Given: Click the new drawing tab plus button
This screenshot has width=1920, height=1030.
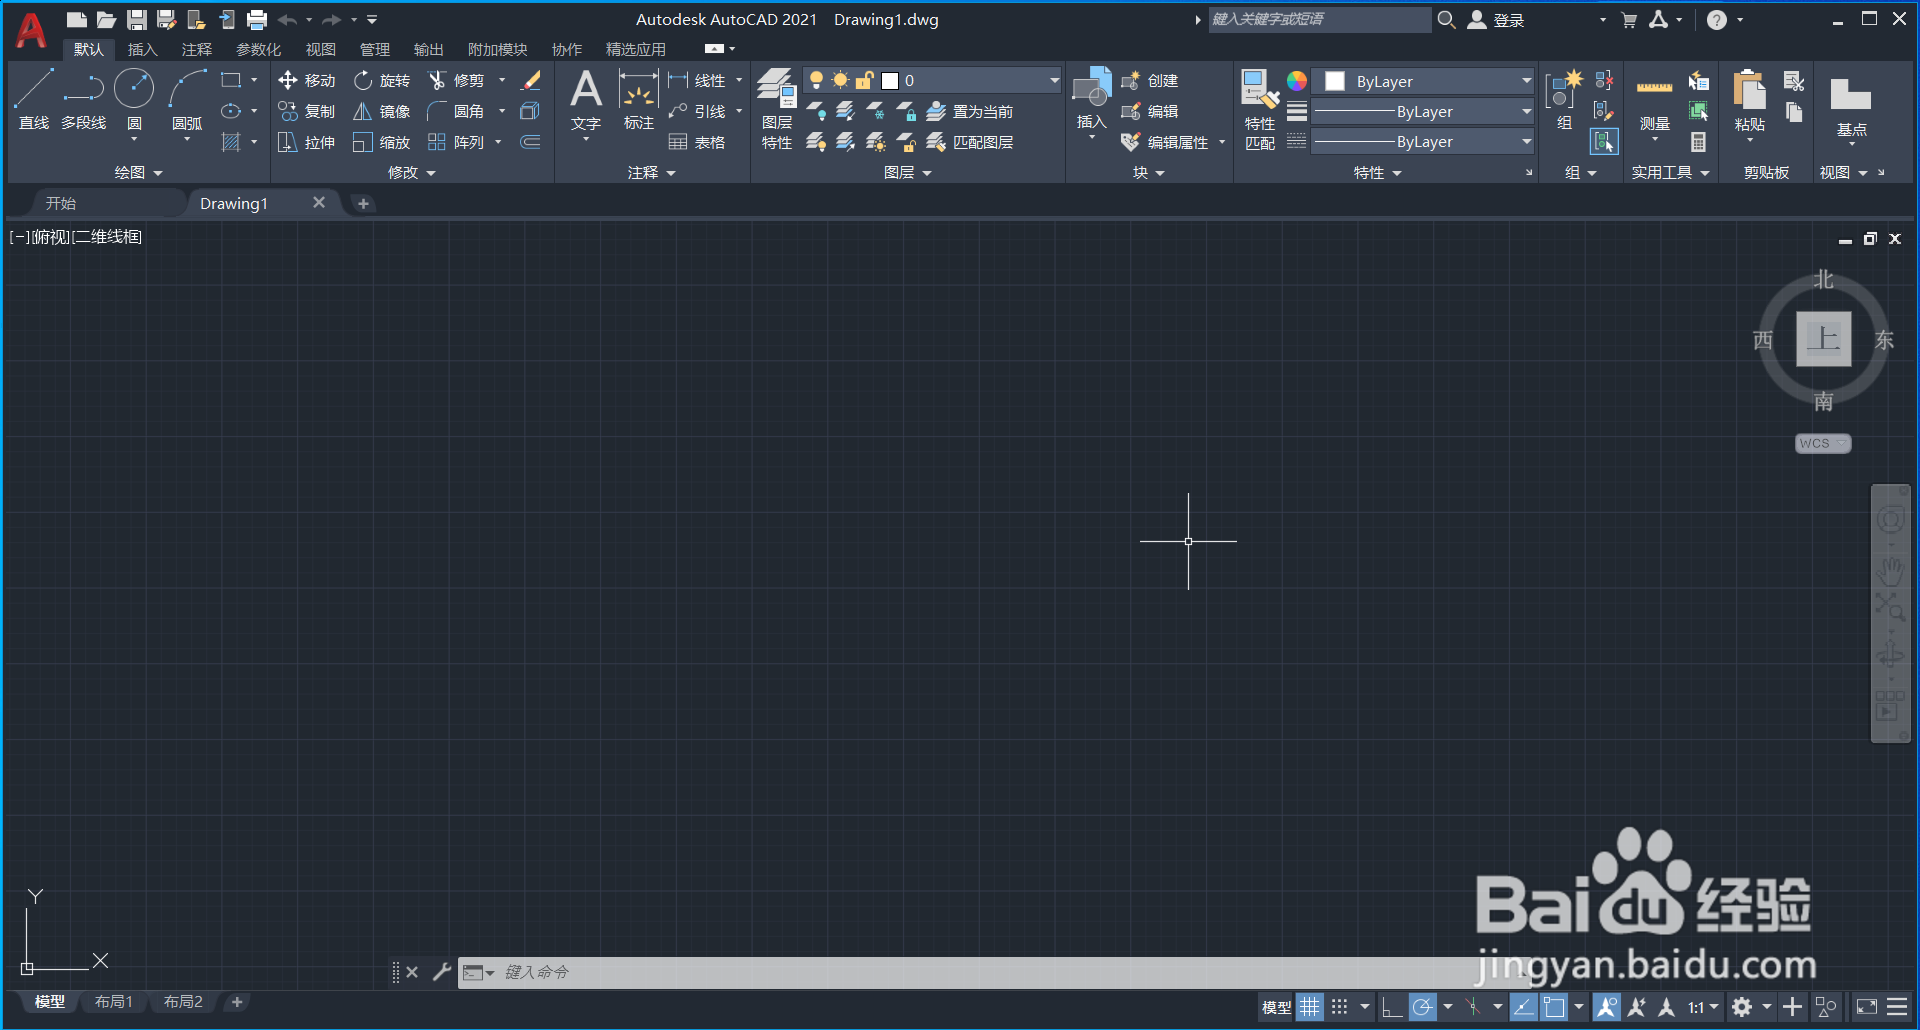Looking at the screenshot, I should tap(364, 203).
